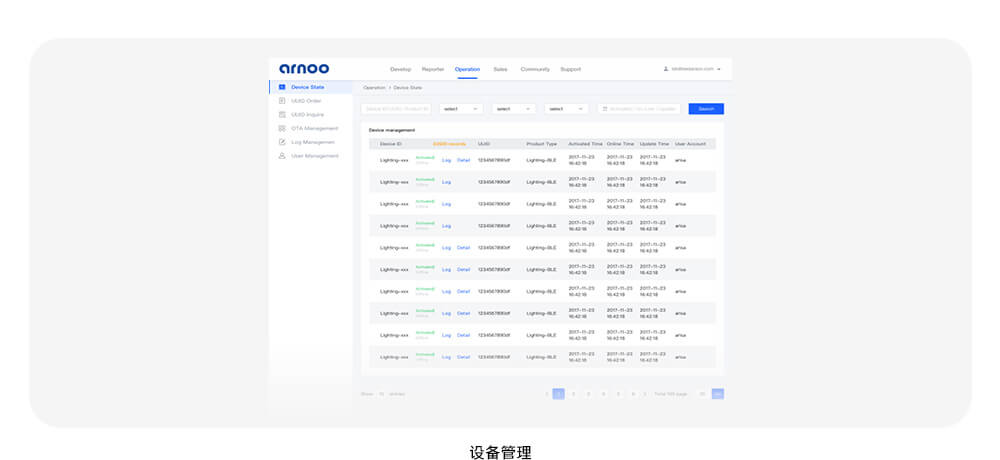Open the Detail link in first row

pyautogui.click(x=463, y=160)
